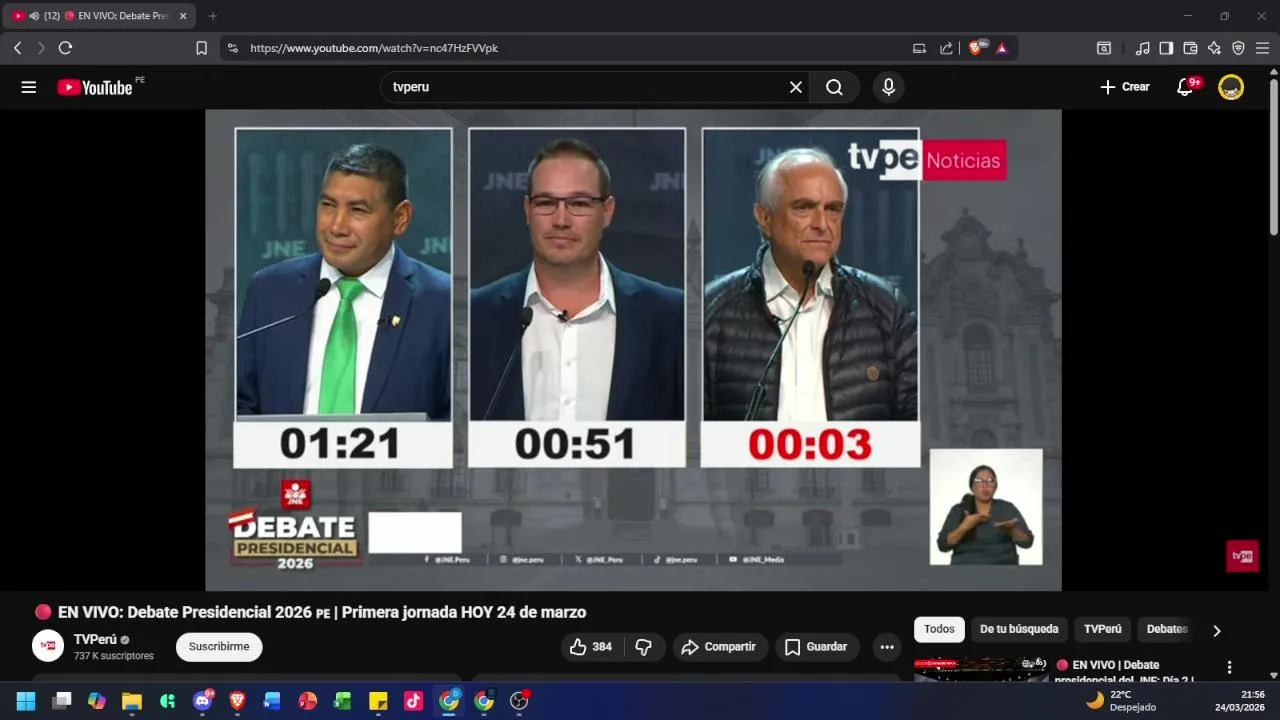Image resolution: width=1280 pixels, height=720 pixels.
Task: Open File Explorer from taskbar
Action: click(x=132, y=701)
